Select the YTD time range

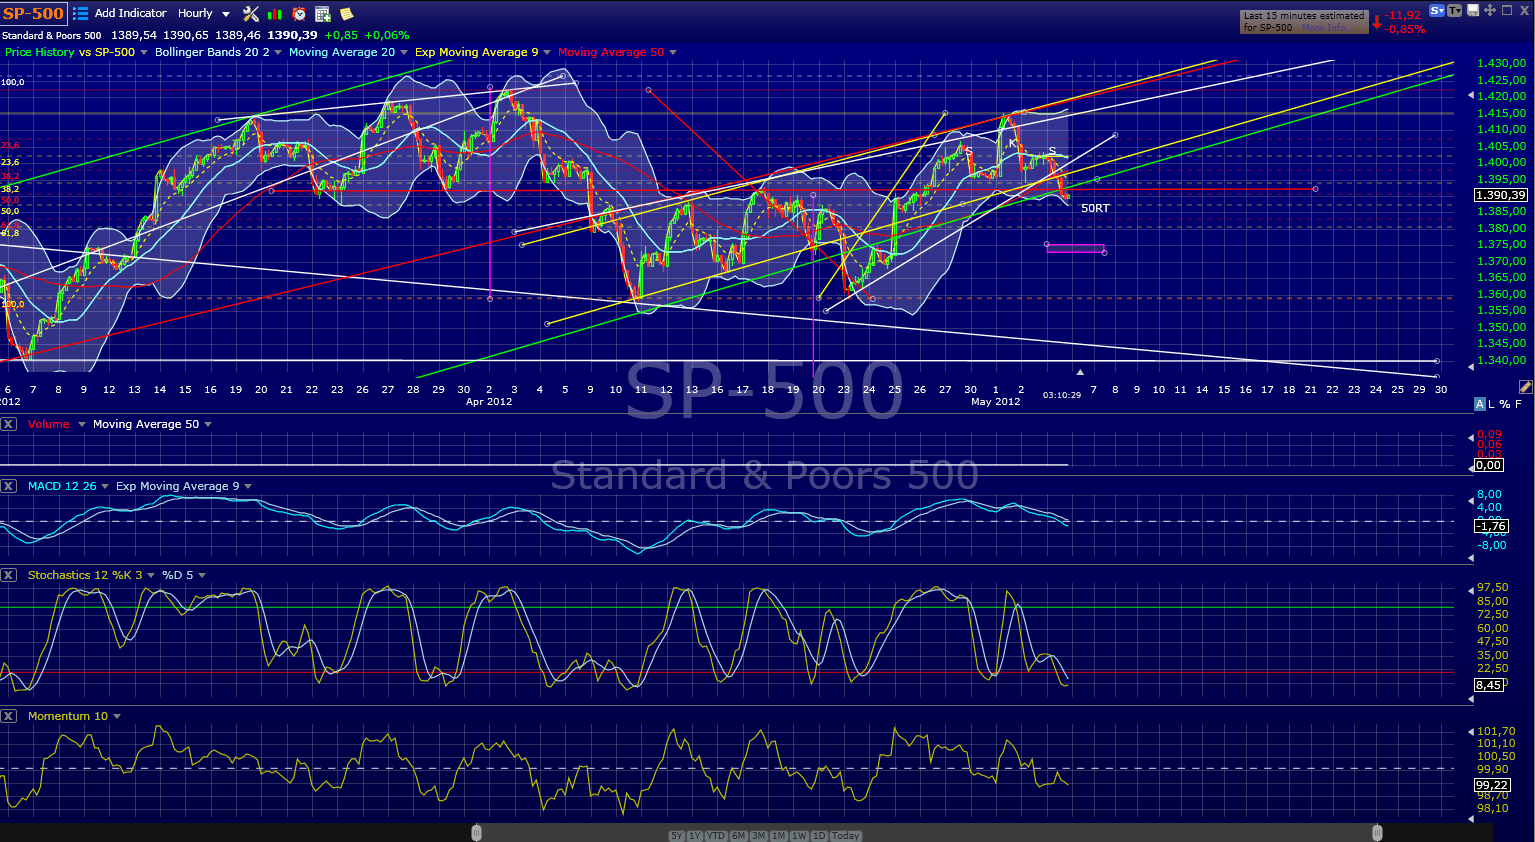coord(716,836)
